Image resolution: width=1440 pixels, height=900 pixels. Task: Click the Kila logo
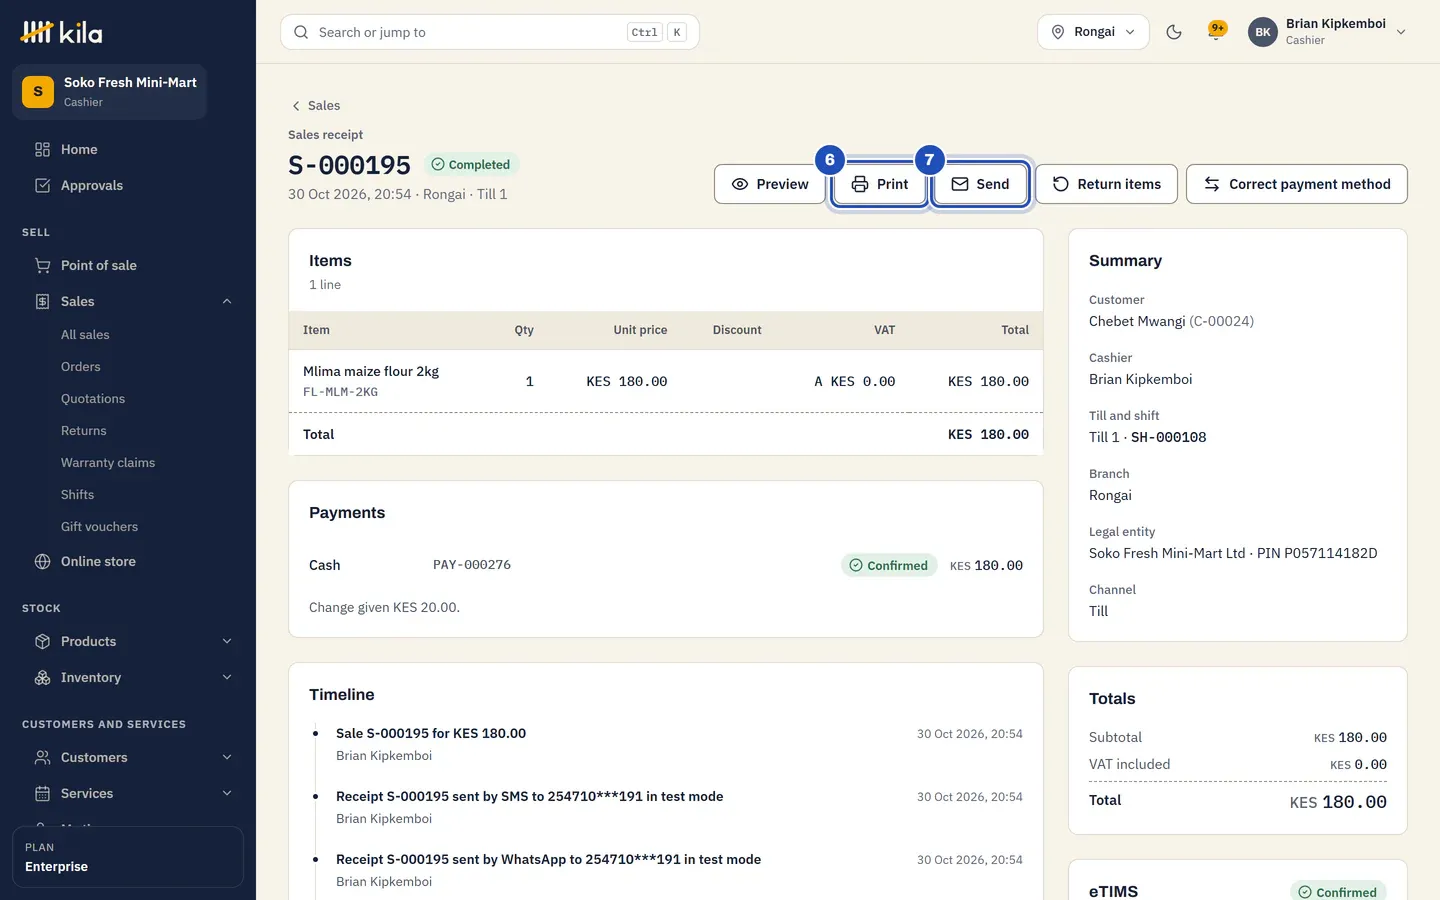(x=61, y=32)
